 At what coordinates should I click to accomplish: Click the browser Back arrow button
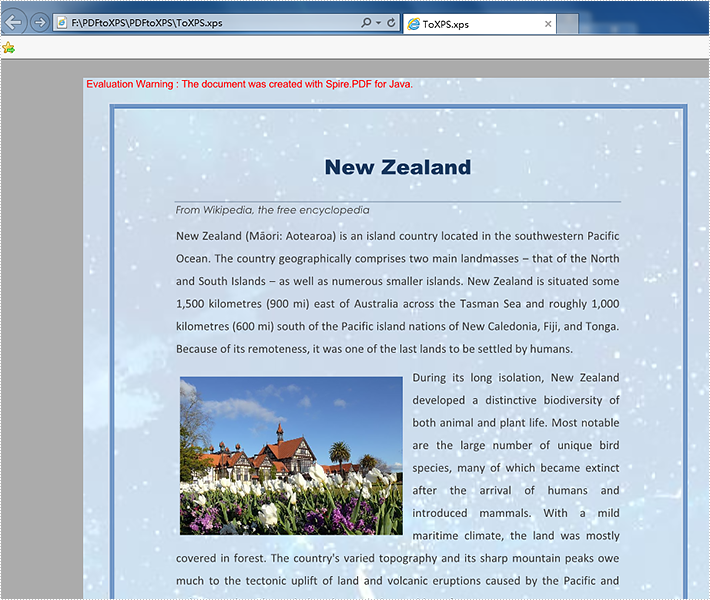(14, 22)
